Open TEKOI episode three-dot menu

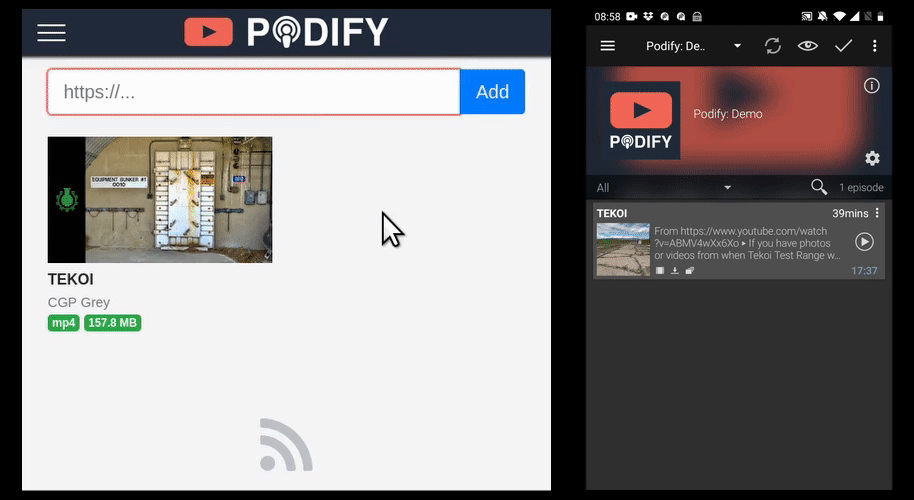(x=877, y=213)
